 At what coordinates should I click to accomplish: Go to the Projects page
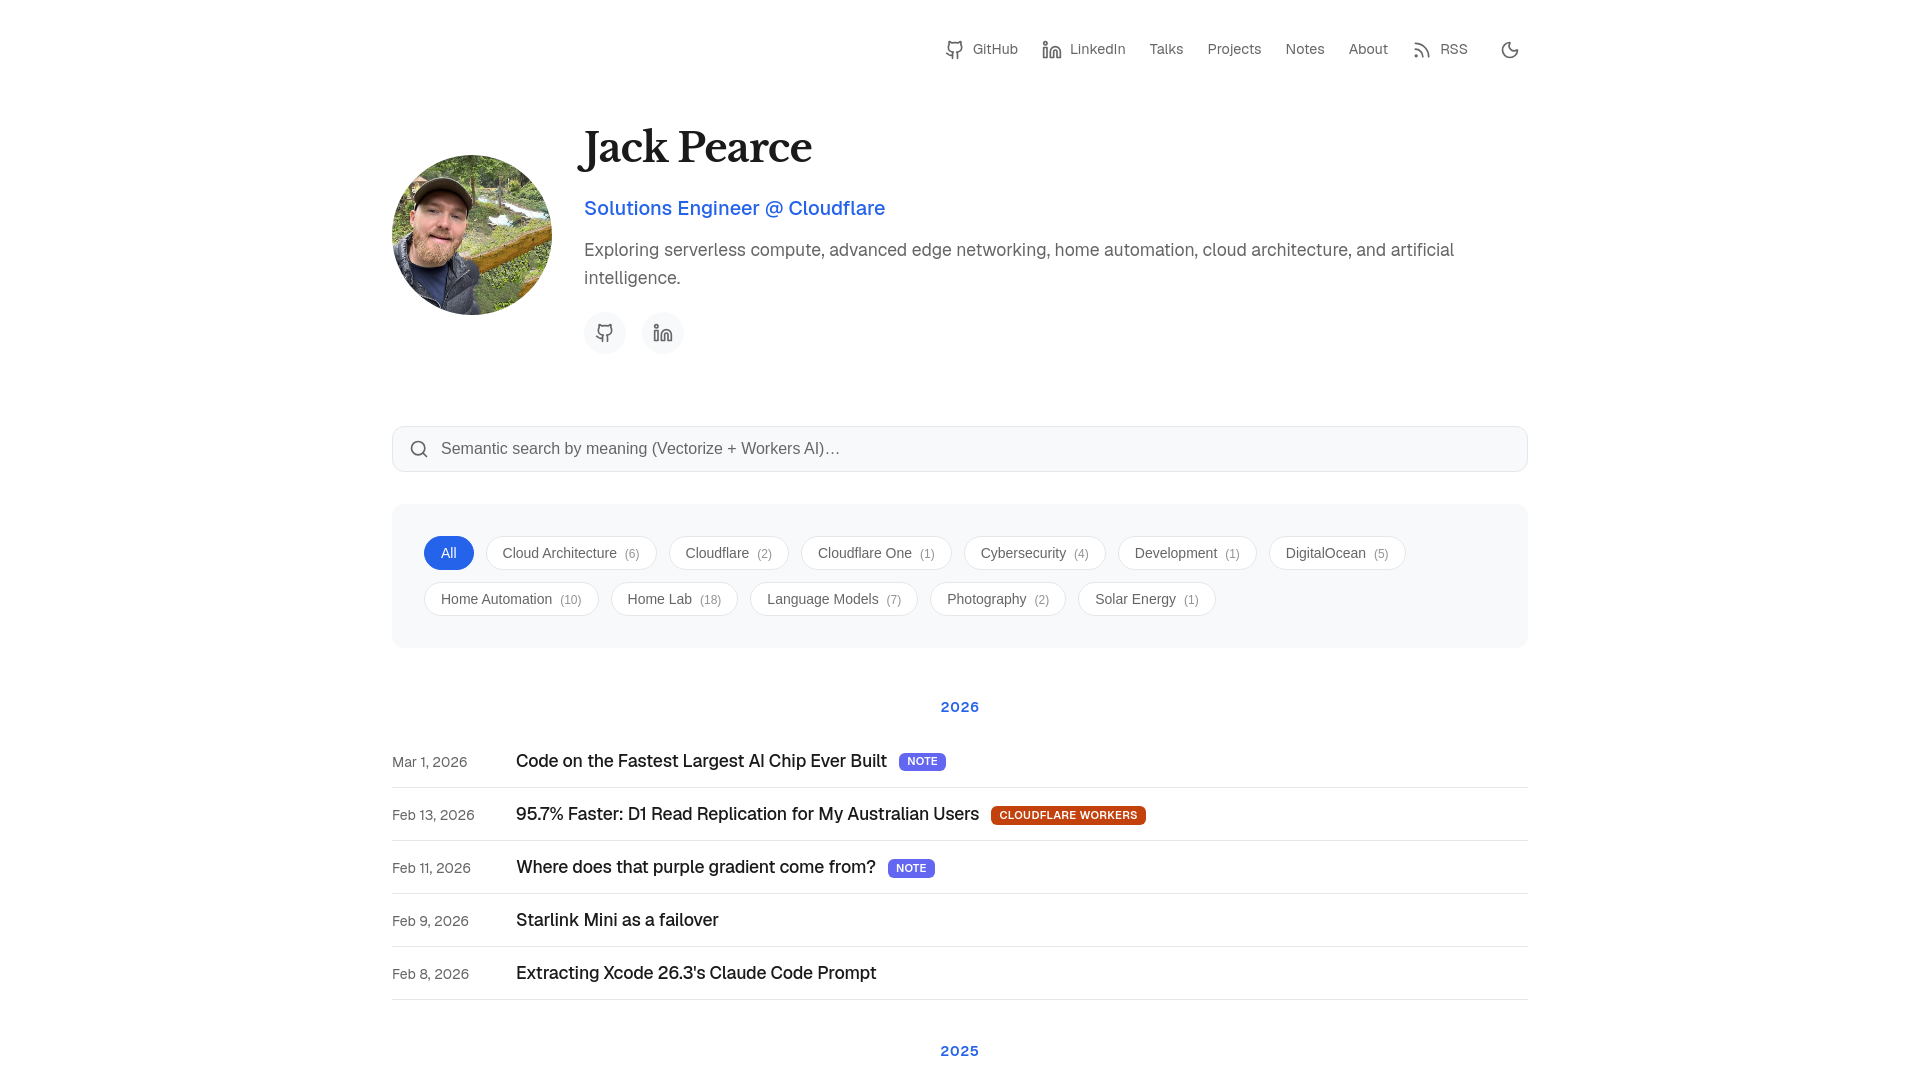click(x=1234, y=50)
